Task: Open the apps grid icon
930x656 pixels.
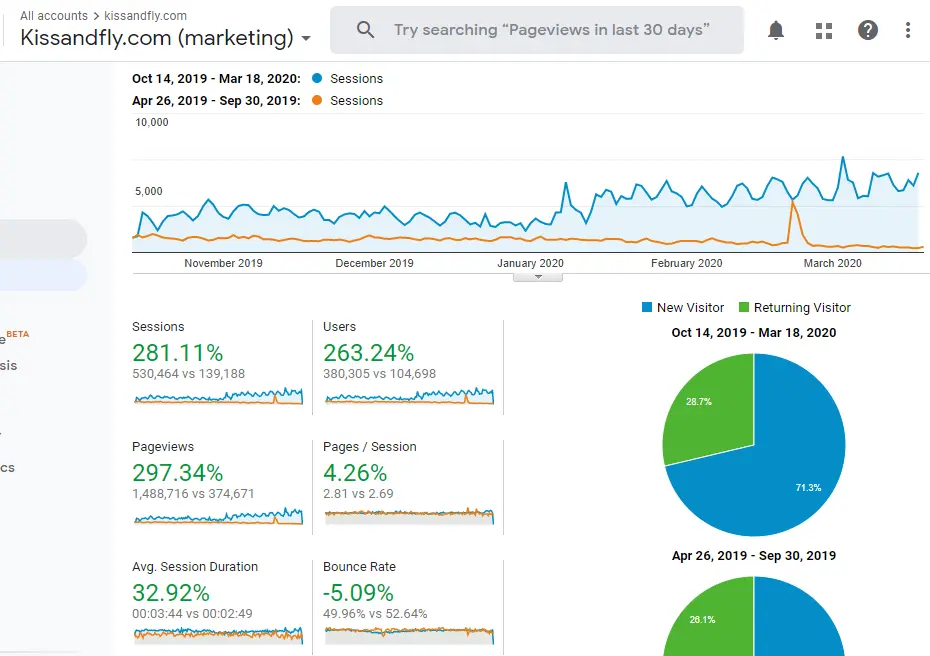Action: [x=824, y=31]
